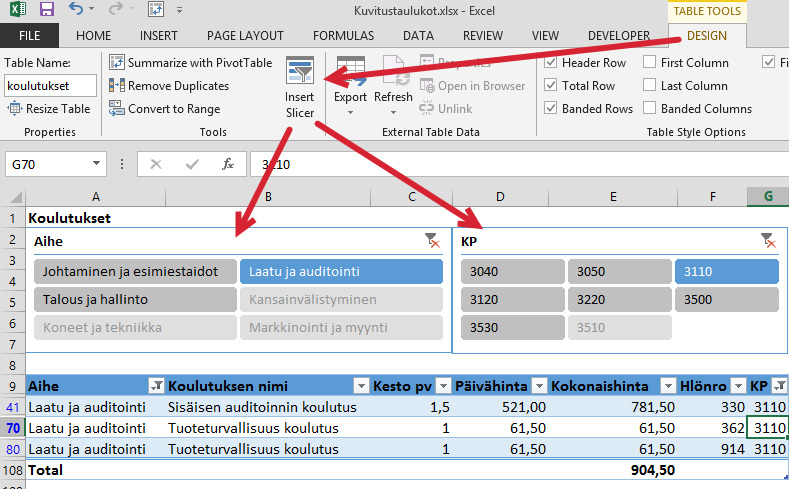Click the Table Name input field
The height and width of the screenshot is (489, 789).
[x=50, y=86]
